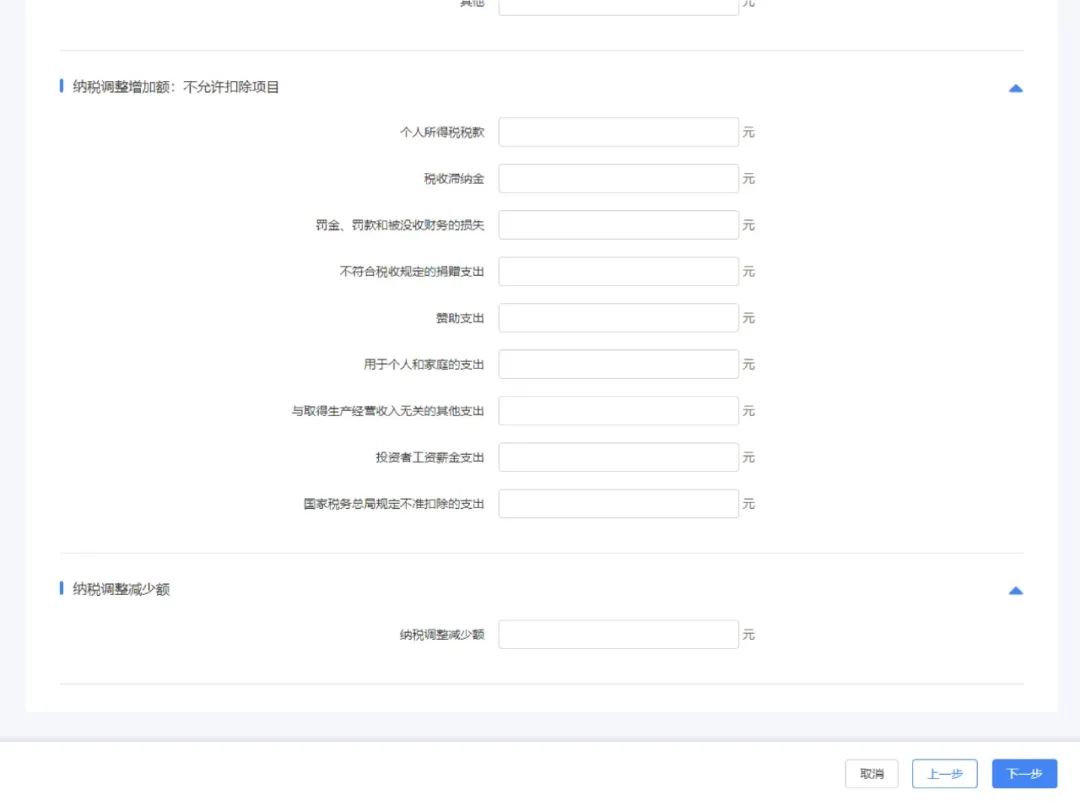The image size is (1080, 806).
Task: Click the 纳税调整增加额：不允许扣除项目 section heading
Action: tap(176, 87)
